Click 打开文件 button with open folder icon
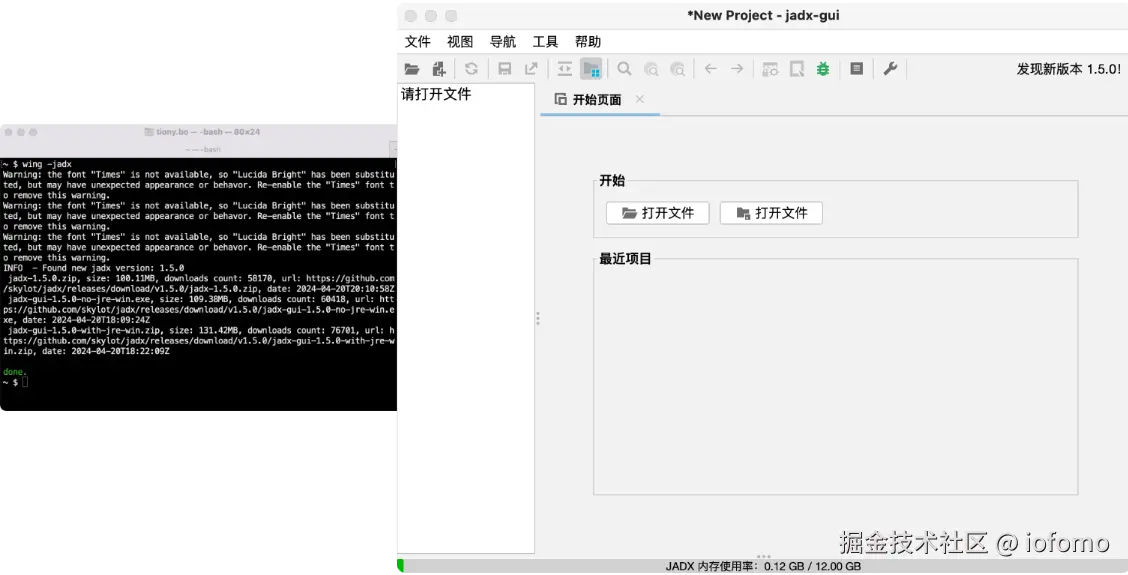Image resolution: width=1128 pixels, height=575 pixels. 658,213
